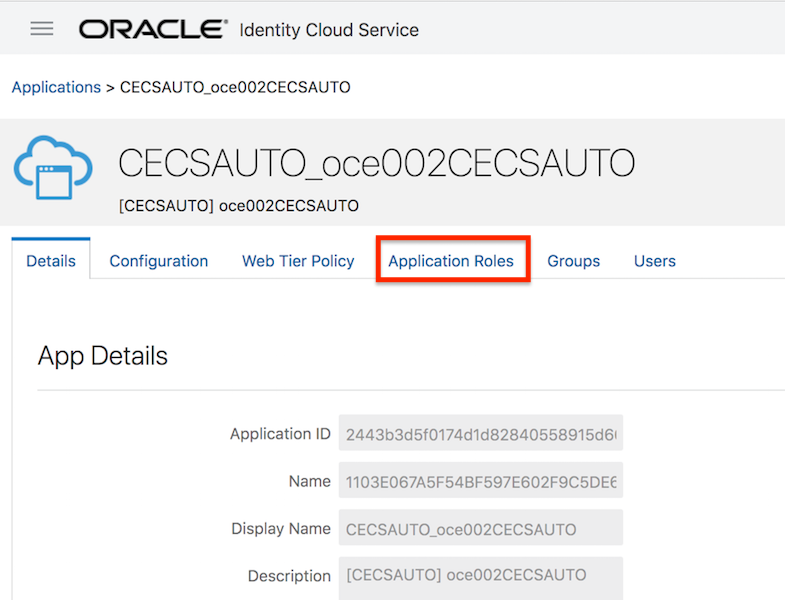Click the CECSAUTO_oce002CECSAUTO breadcrumb text

[x=235, y=87]
